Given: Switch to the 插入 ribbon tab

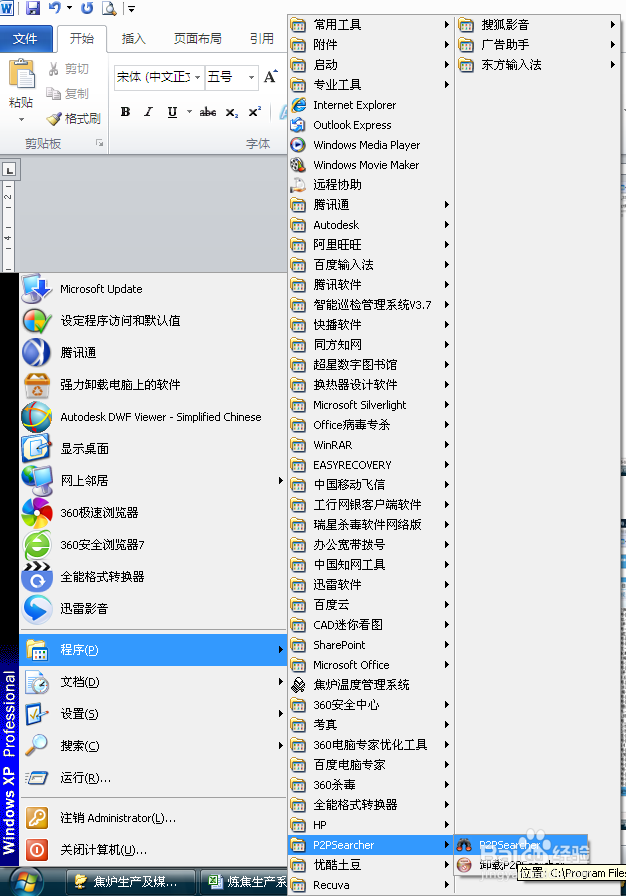Looking at the screenshot, I should (134, 38).
